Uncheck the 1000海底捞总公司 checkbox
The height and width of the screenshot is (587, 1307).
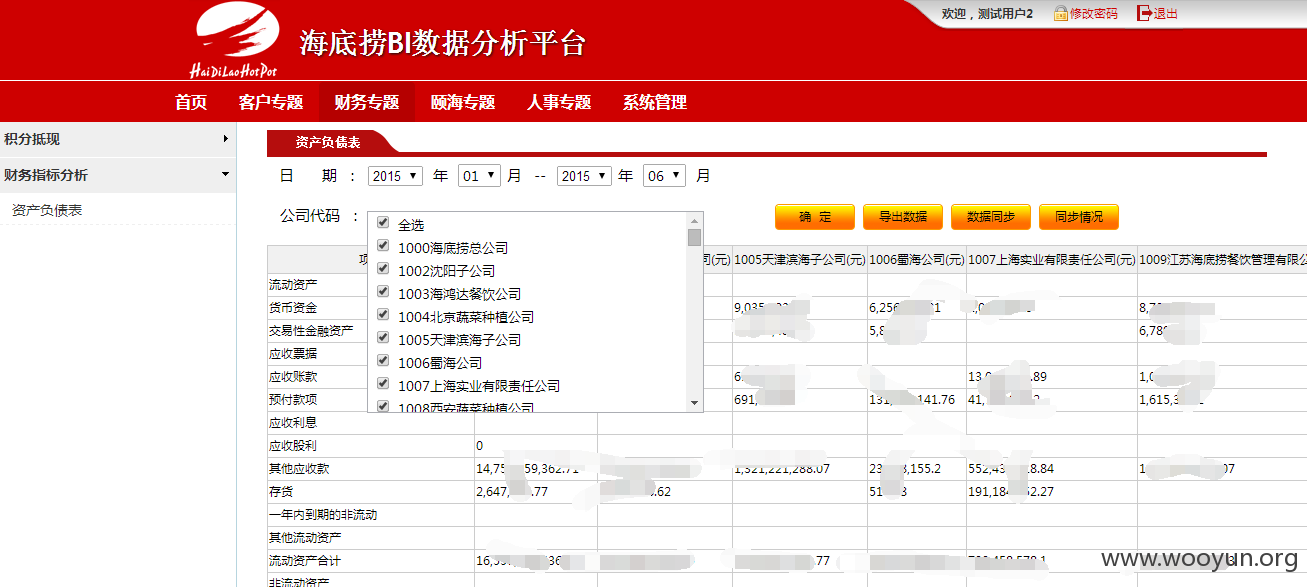tap(383, 246)
